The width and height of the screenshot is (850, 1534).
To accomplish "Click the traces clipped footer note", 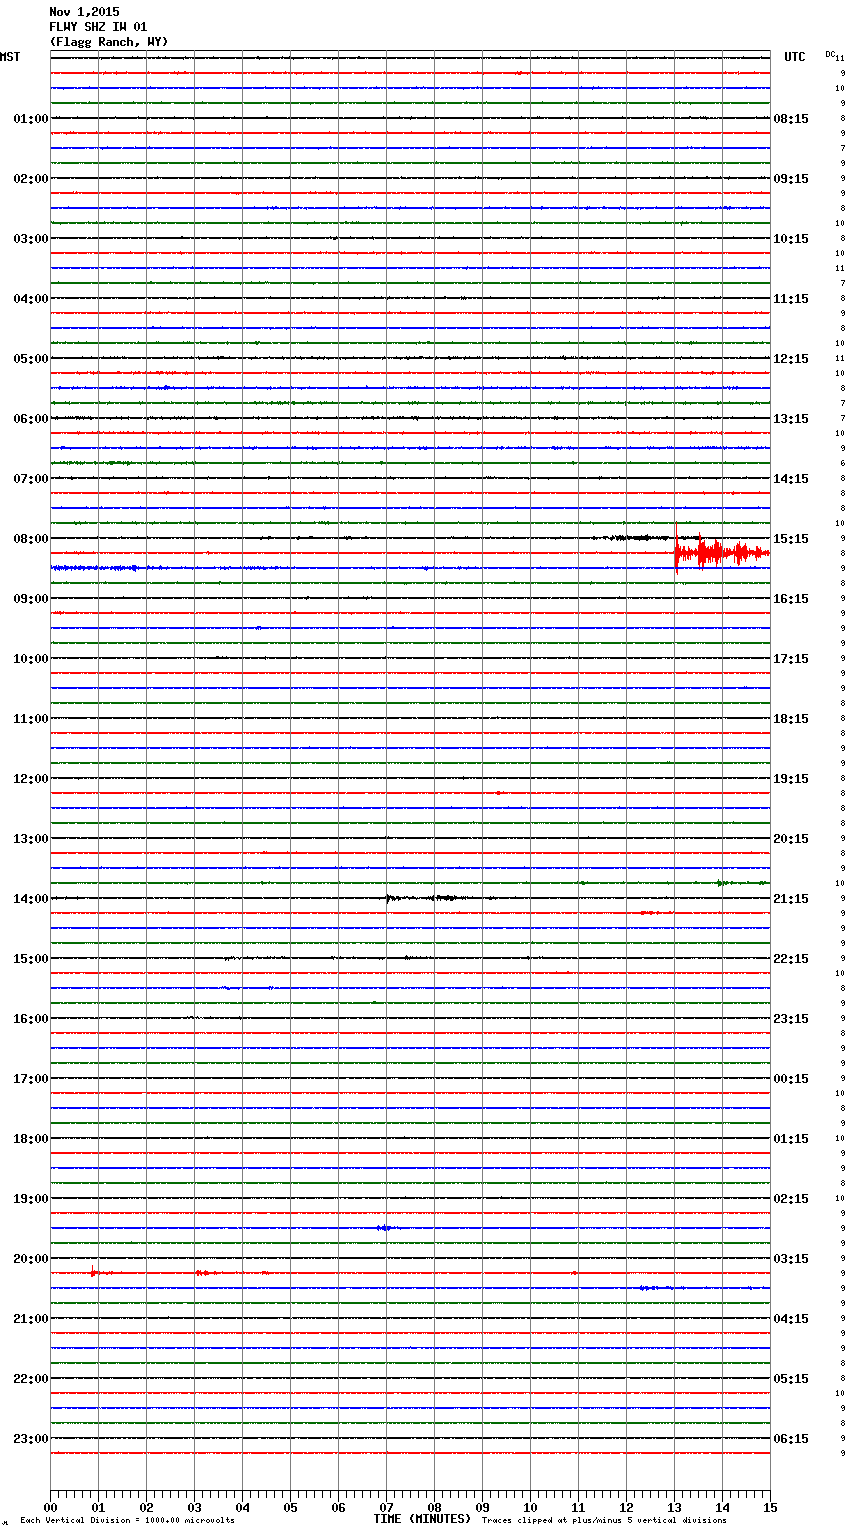I will tap(604, 1521).
